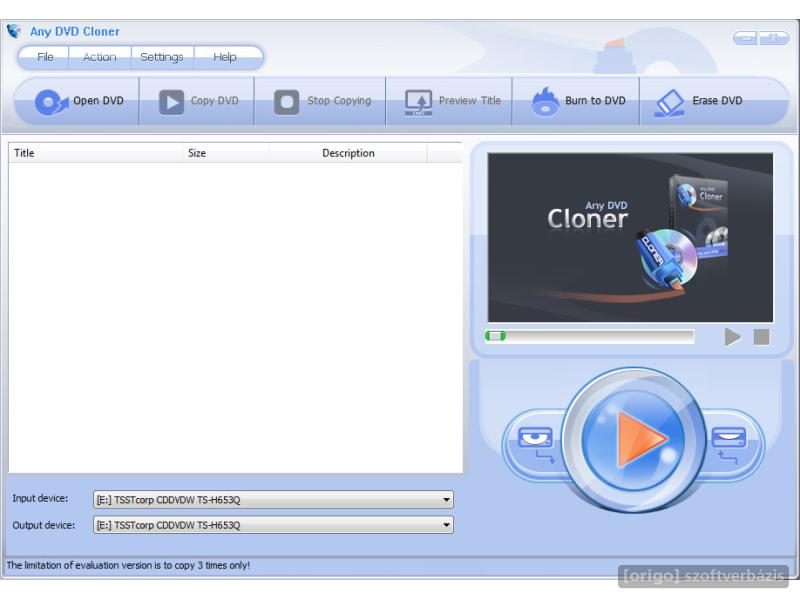Click the Any DVD Cloner app icon

click(14, 31)
